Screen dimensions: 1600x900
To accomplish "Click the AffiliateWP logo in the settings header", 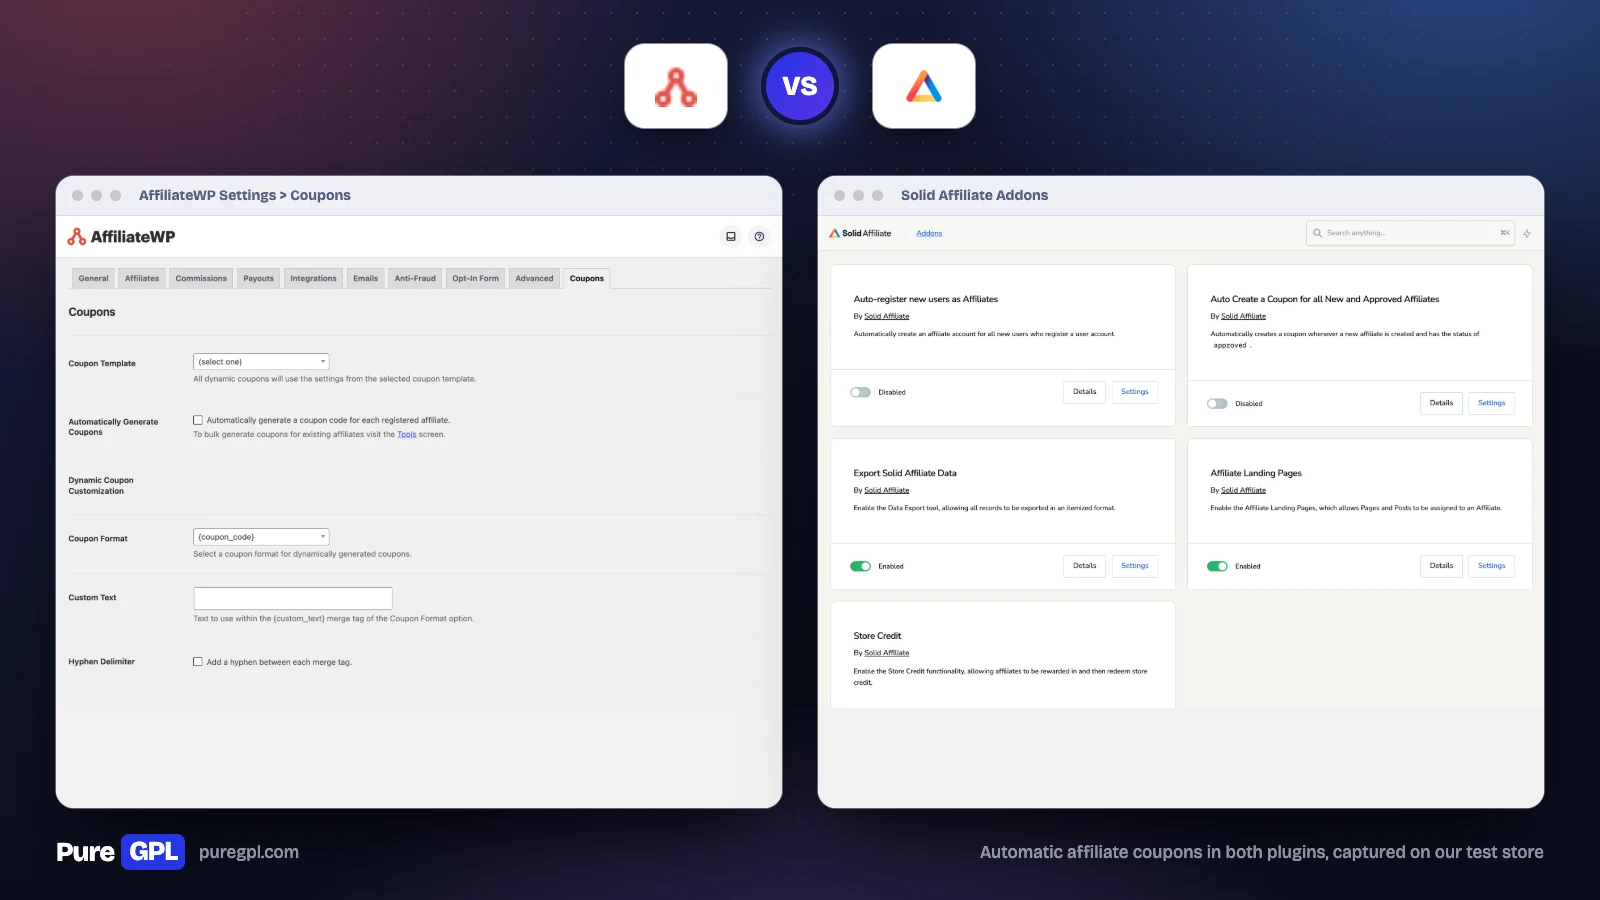I will click(x=121, y=237).
